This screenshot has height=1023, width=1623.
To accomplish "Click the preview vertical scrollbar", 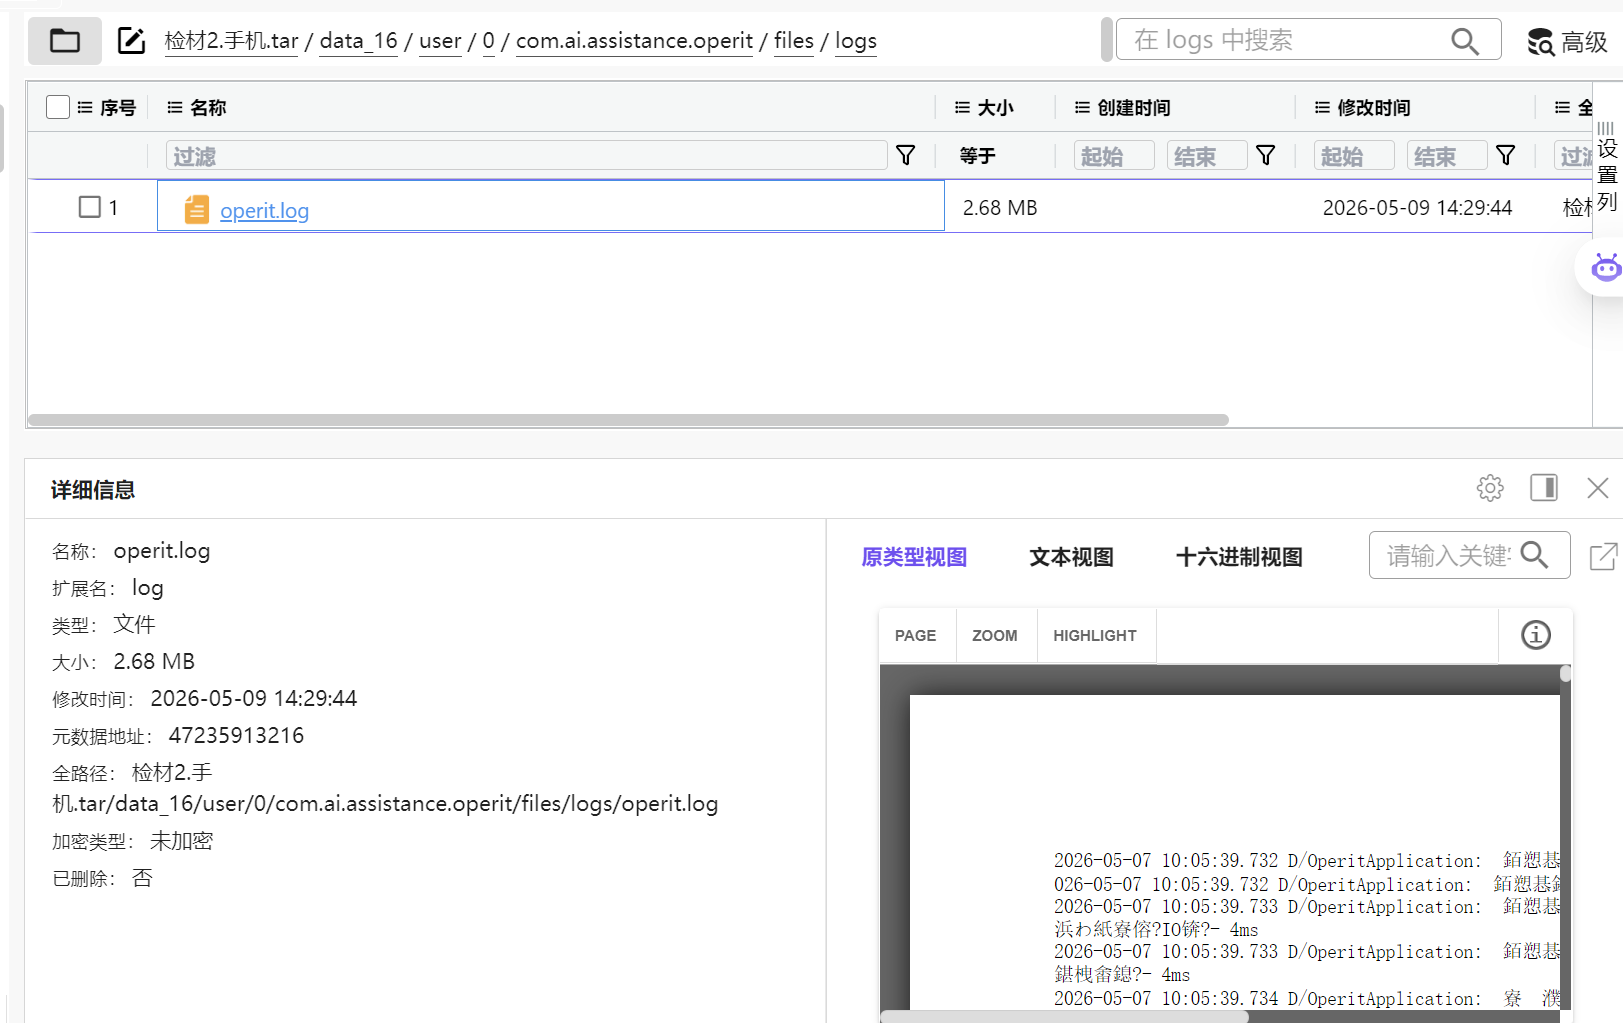I will [x=1566, y=674].
